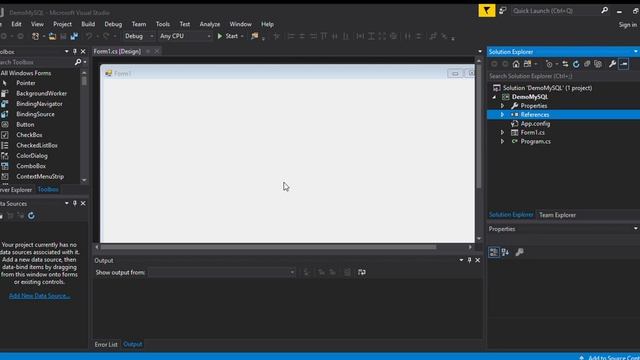Image resolution: width=640 pixels, height=360 pixels.
Task: Open the Window menu
Action: point(240,24)
